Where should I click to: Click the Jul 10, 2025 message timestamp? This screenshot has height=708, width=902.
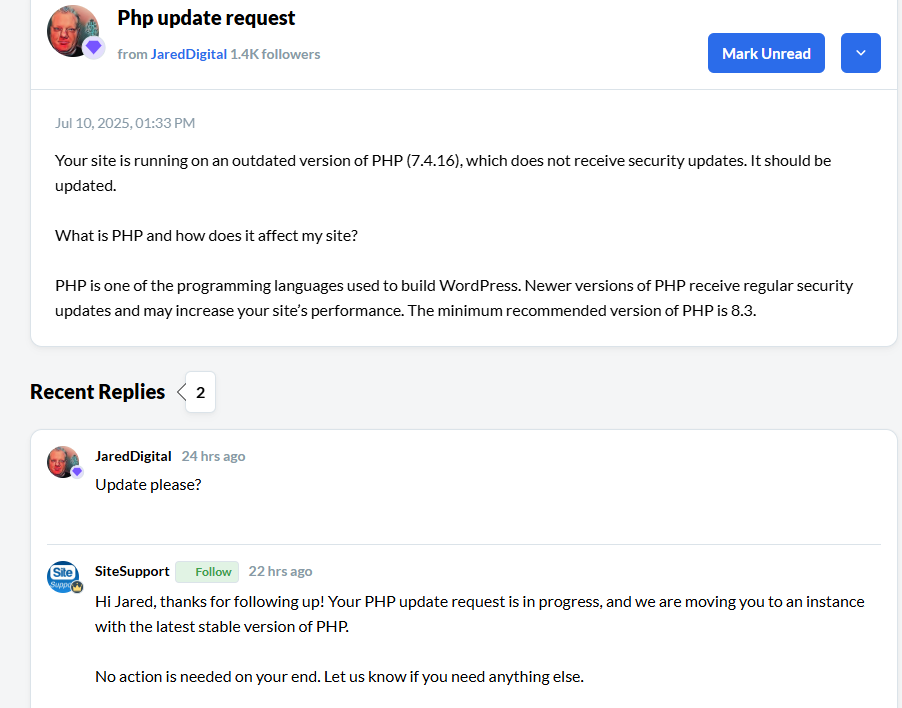[125, 123]
